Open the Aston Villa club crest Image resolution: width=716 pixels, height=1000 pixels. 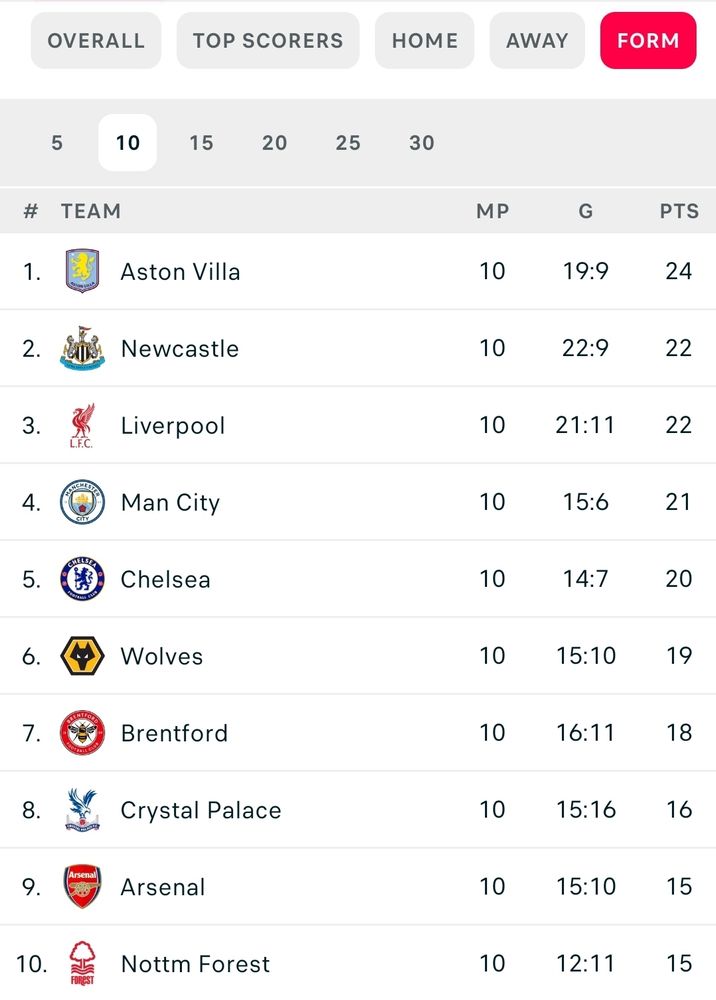pyautogui.click(x=82, y=271)
